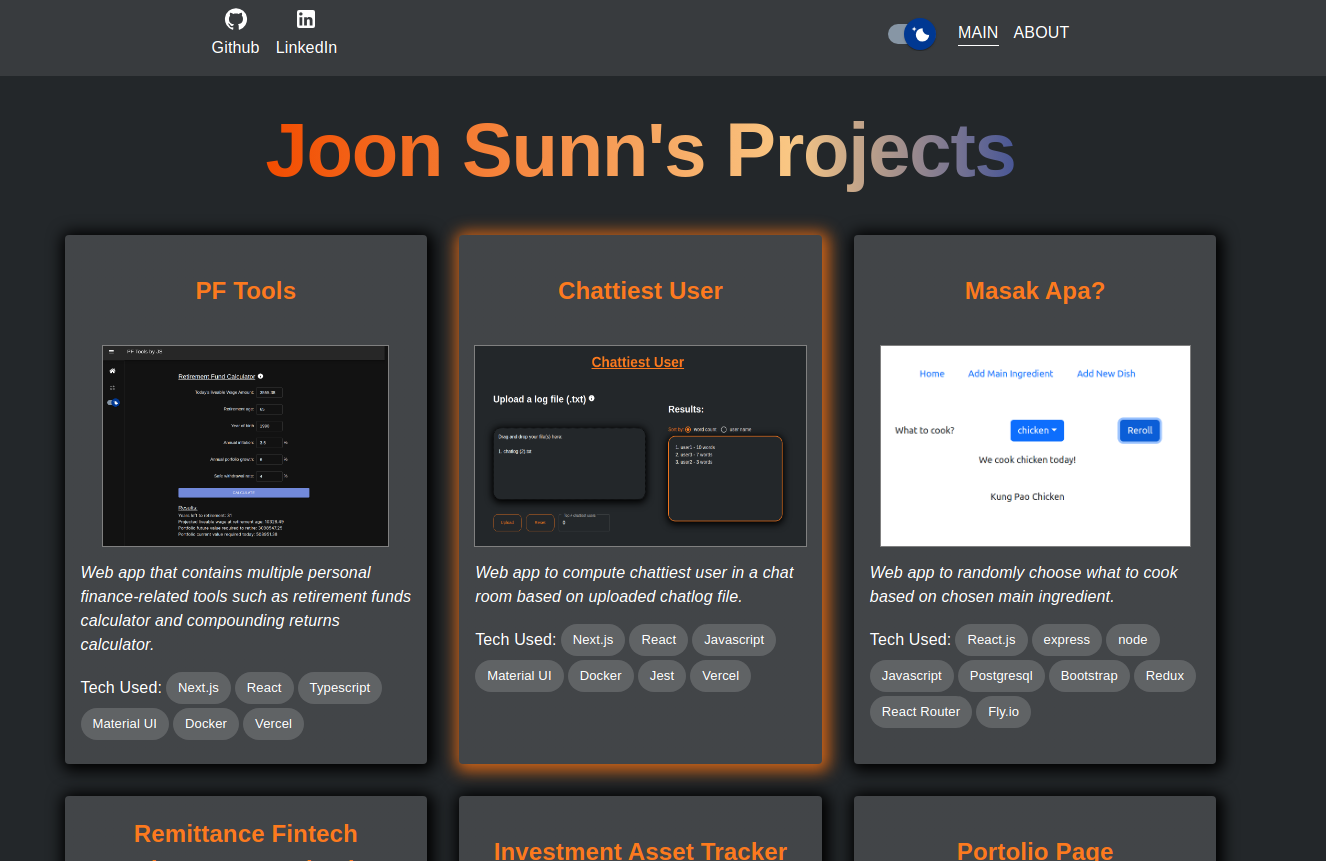Open the Masak Apa screenshot thumbnail
1326x861 pixels.
[1035, 445]
